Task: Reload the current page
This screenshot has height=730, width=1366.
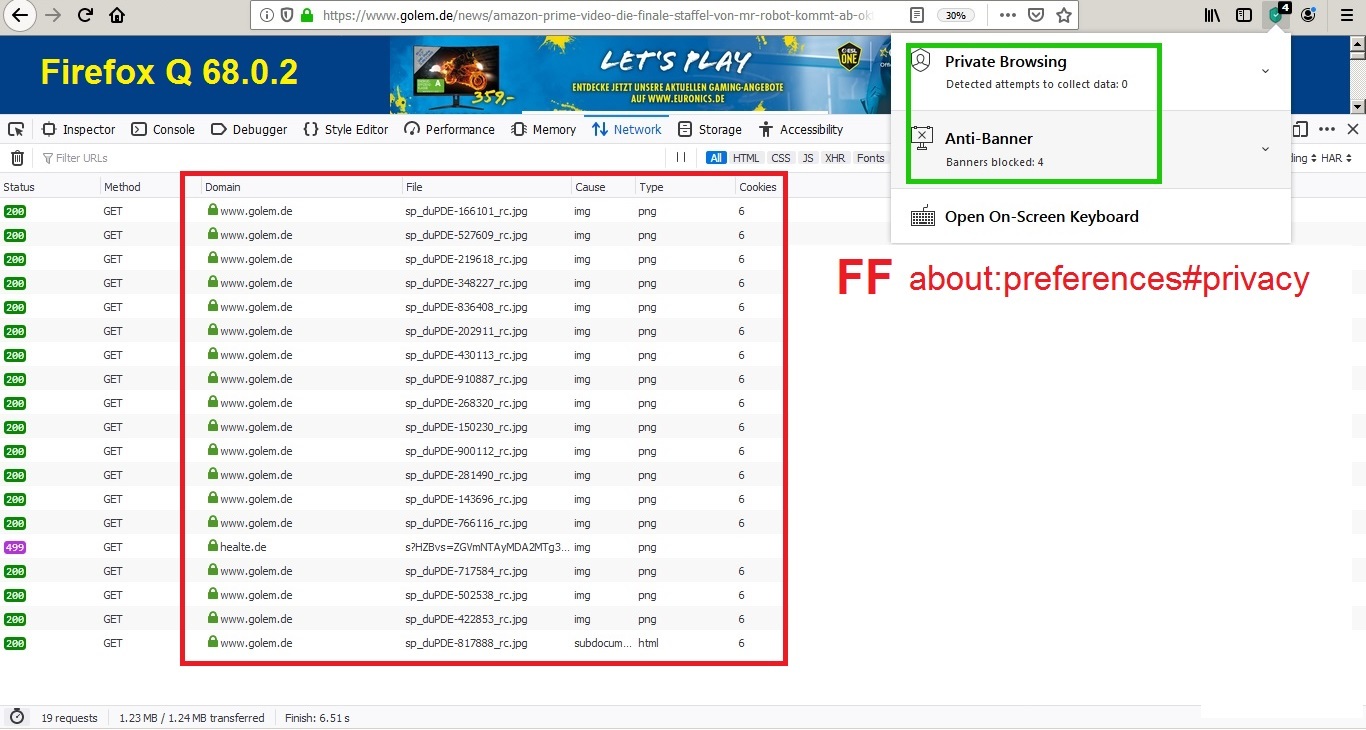Action: point(86,15)
